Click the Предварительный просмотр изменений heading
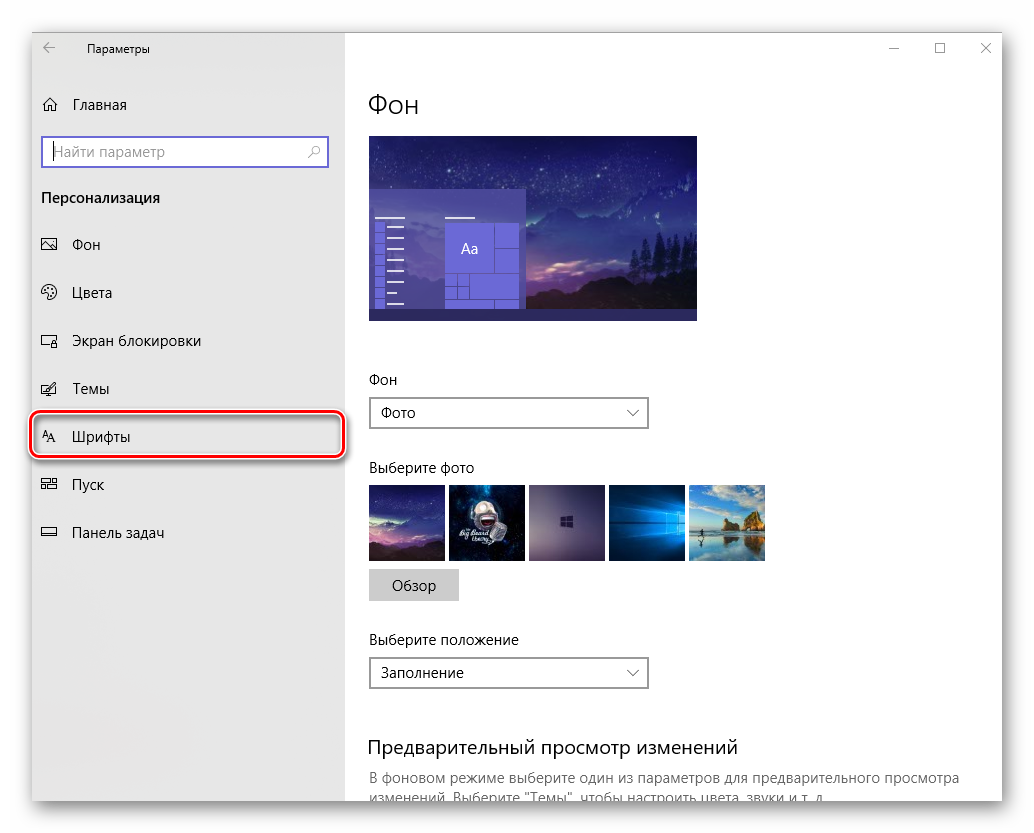Viewport: 1034px width, 833px height. (553, 747)
